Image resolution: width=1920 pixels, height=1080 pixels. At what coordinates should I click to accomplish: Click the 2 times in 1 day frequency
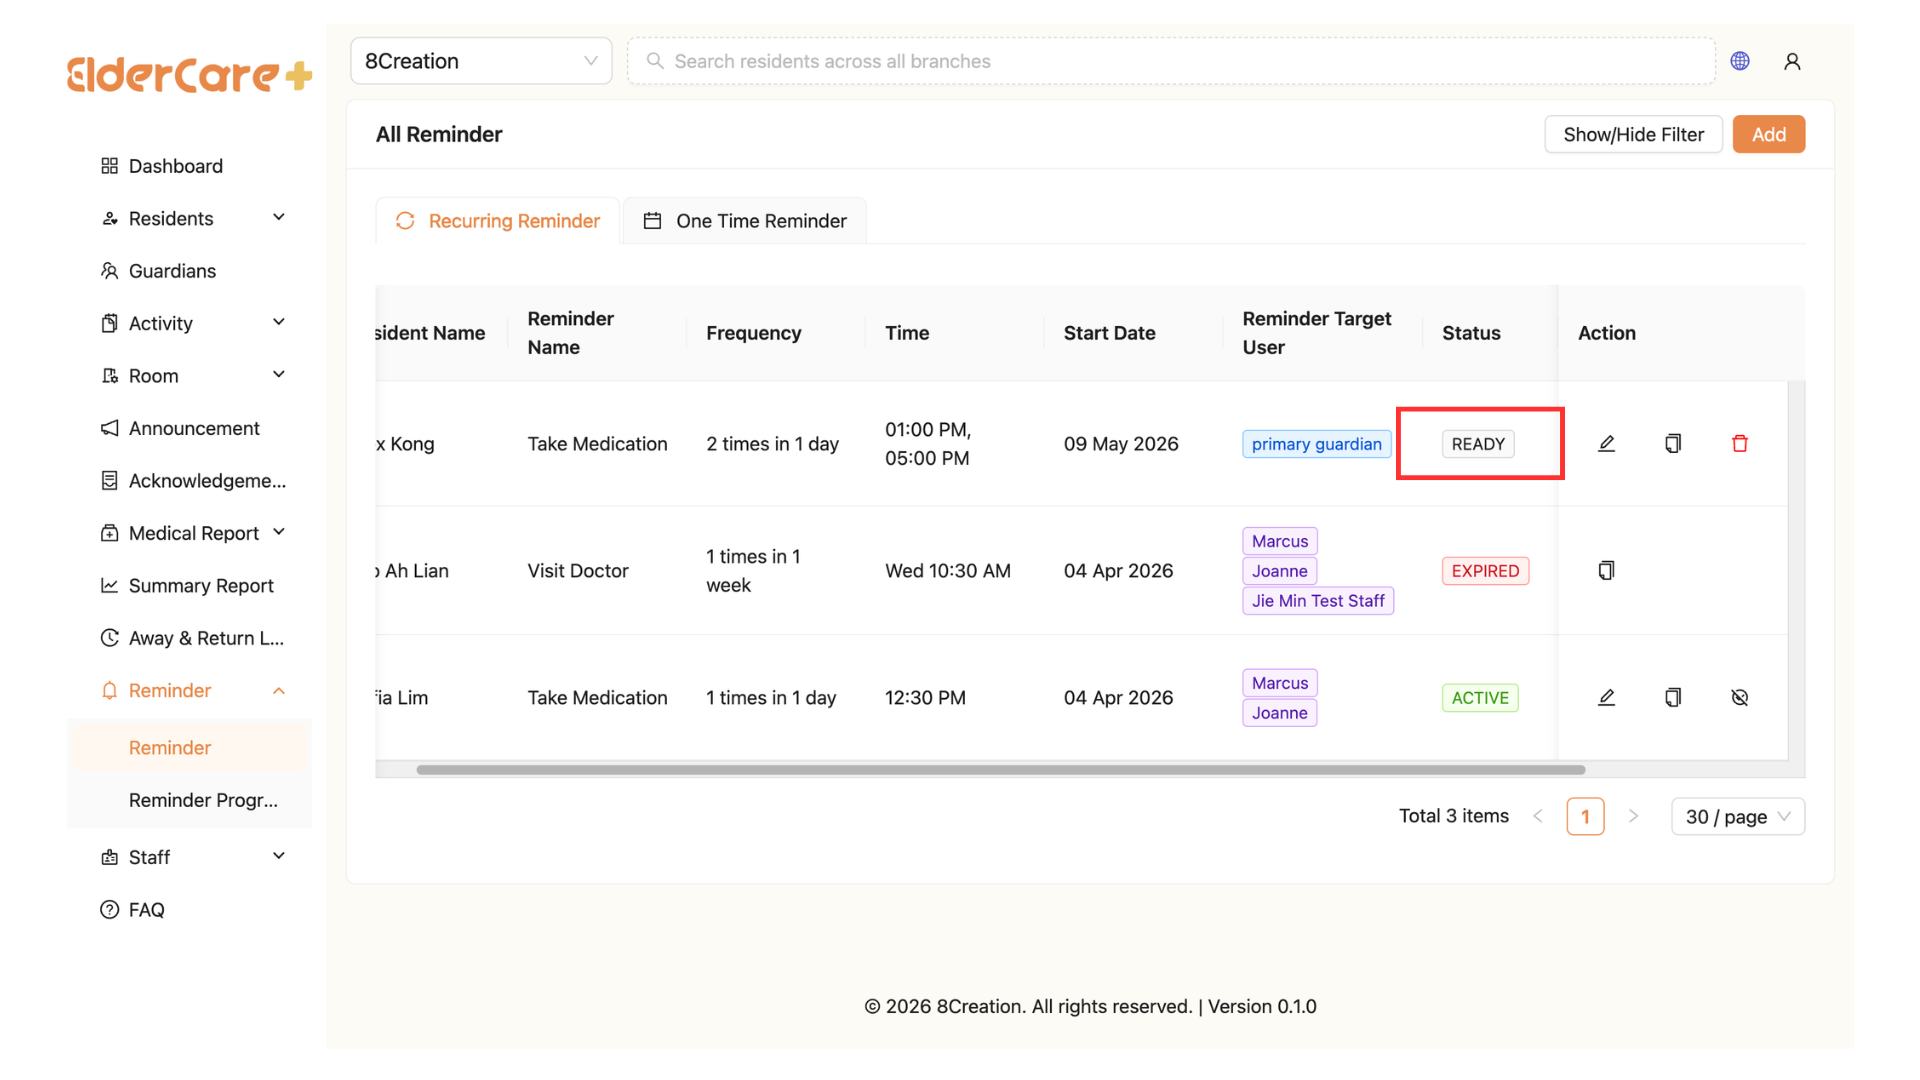pos(772,444)
